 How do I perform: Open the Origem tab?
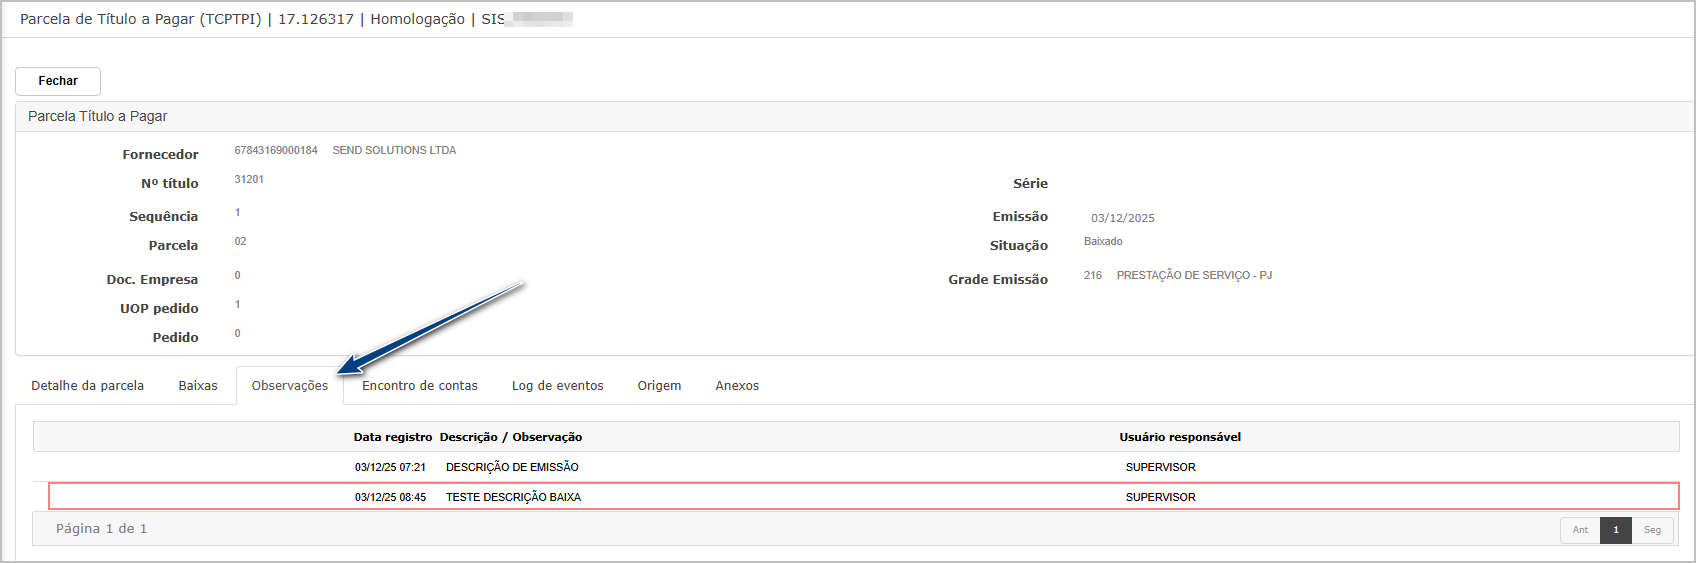point(659,386)
